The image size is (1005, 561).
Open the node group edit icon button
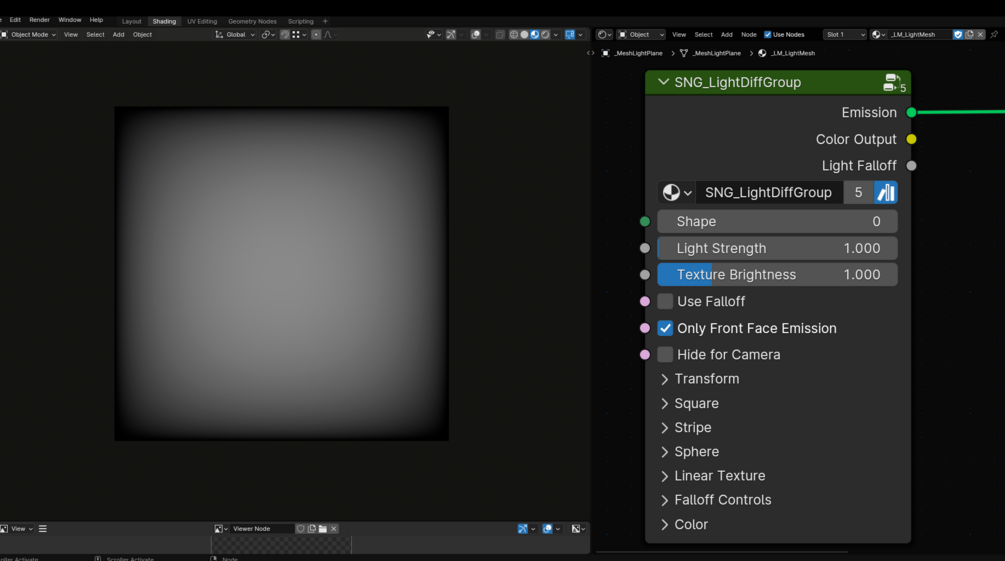pos(886,192)
